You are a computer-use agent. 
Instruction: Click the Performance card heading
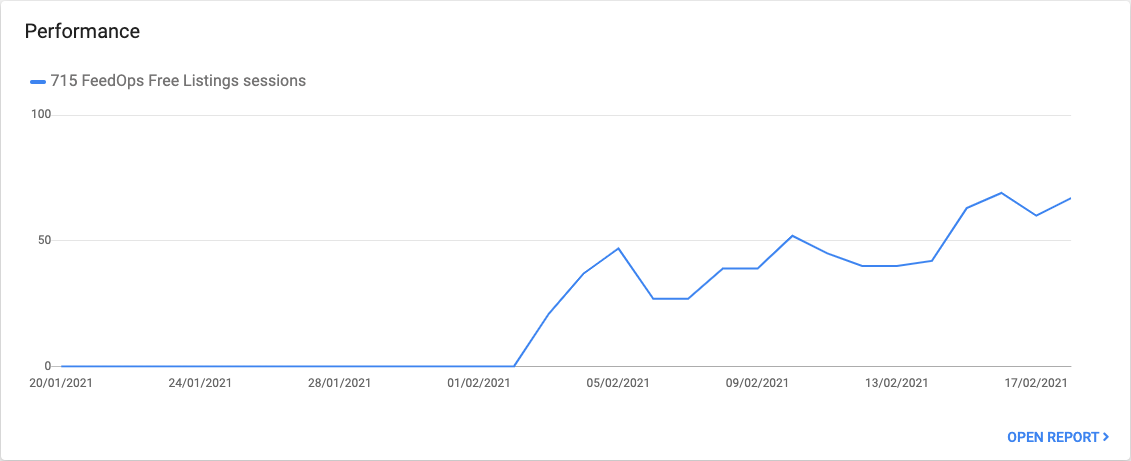coord(82,31)
